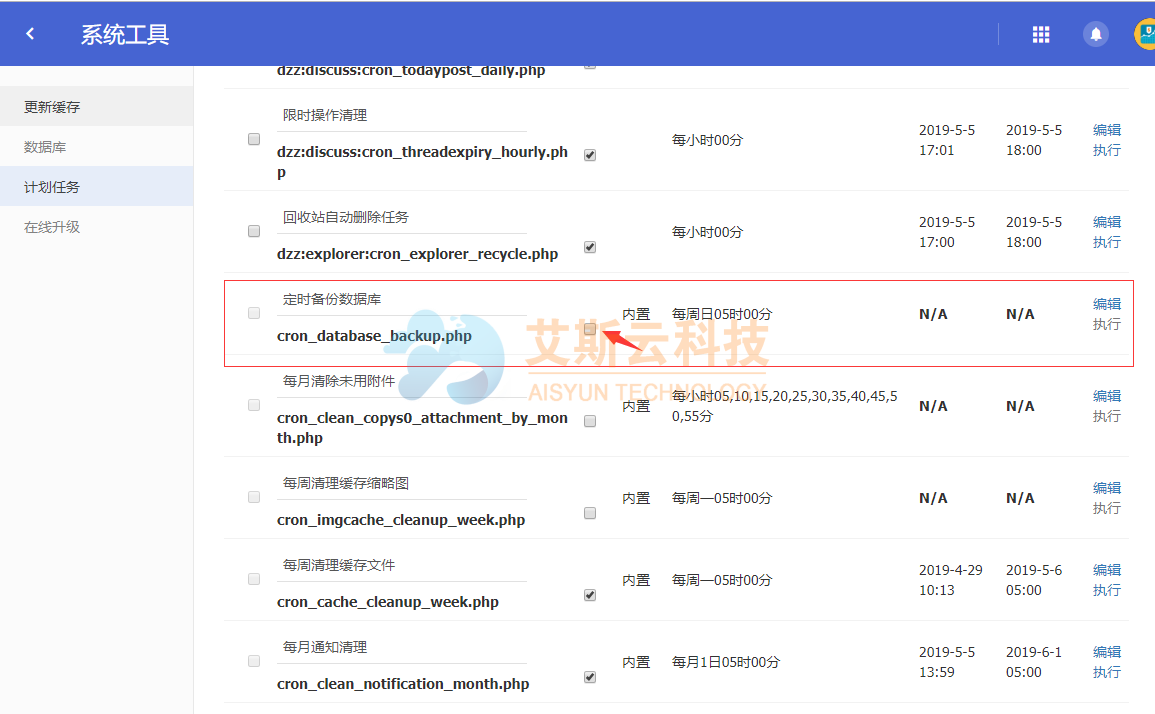Open 数据库 sidebar item
The height and width of the screenshot is (714, 1155).
(x=45, y=147)
